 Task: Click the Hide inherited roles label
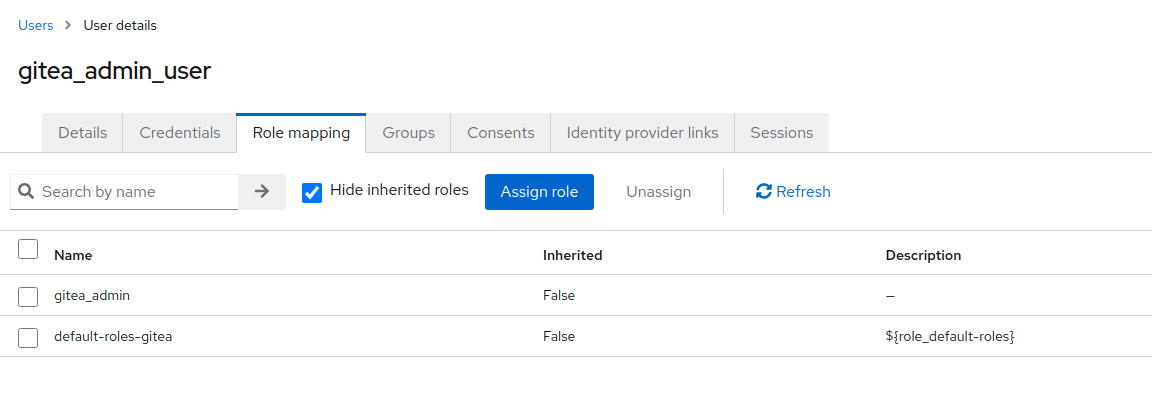click(399, 190)
